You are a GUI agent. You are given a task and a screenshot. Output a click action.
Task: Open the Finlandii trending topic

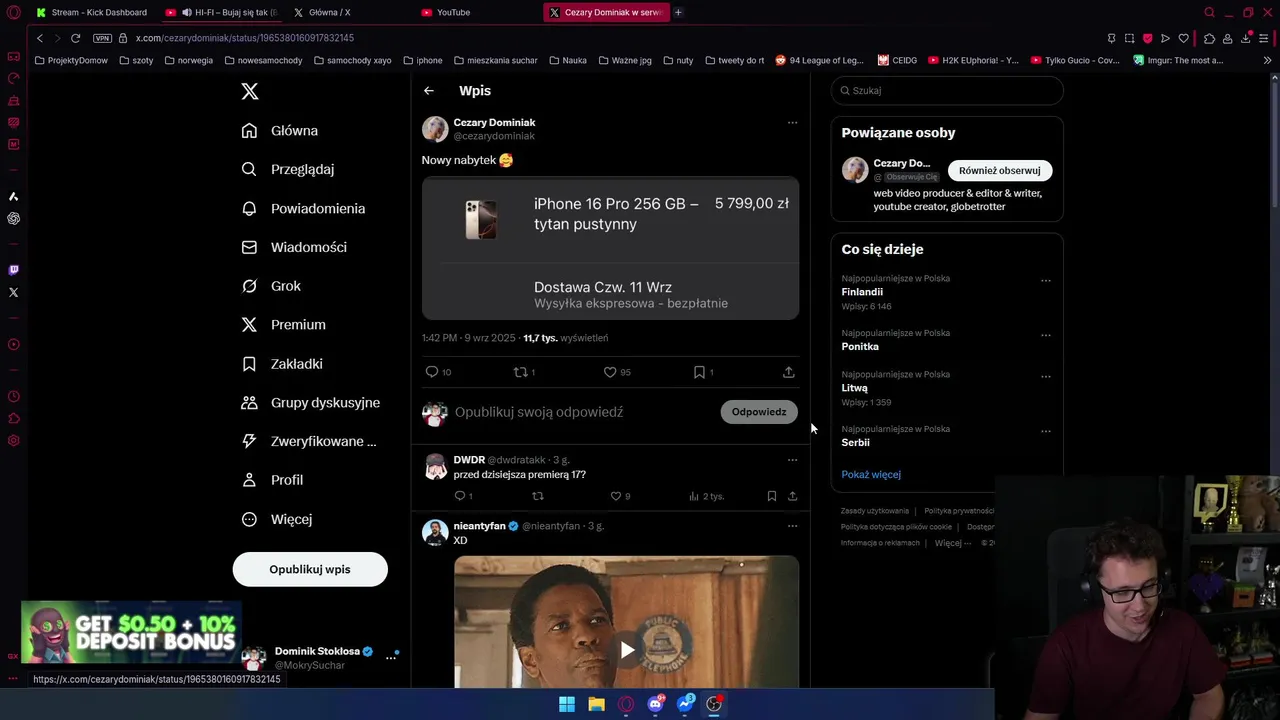tap(862, 292)
